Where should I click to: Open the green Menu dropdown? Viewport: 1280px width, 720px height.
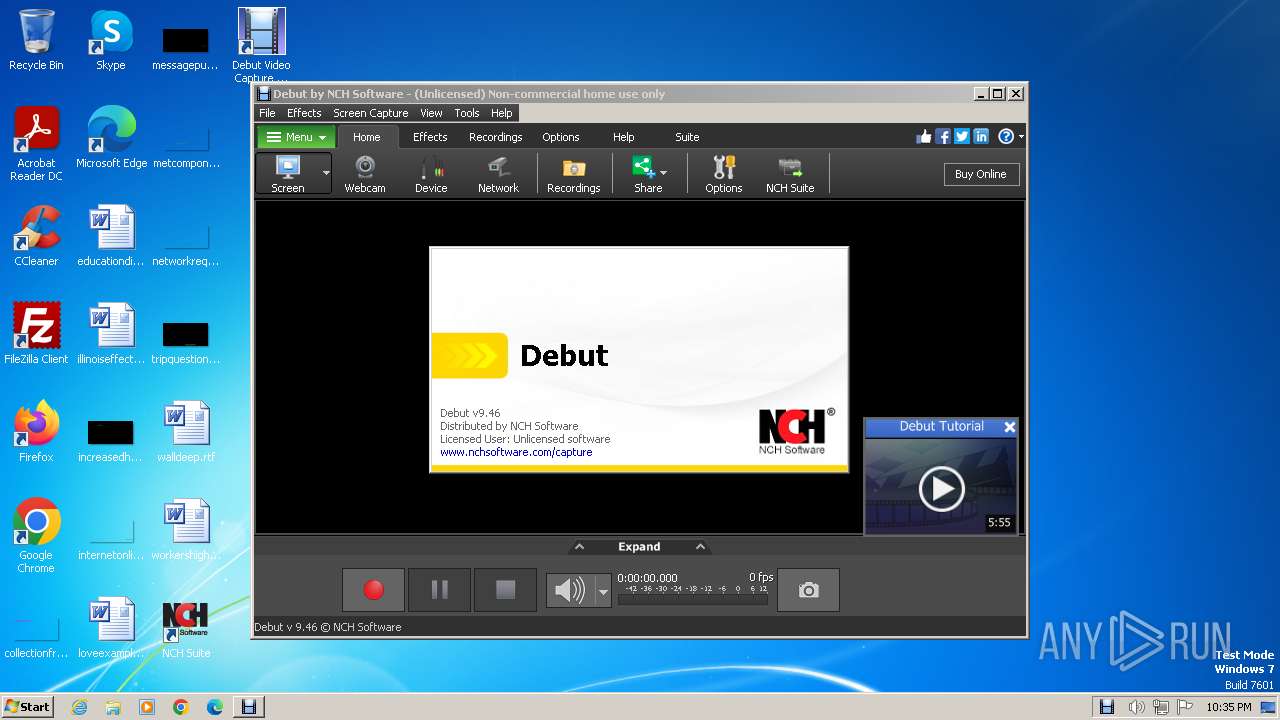(297, 137)
